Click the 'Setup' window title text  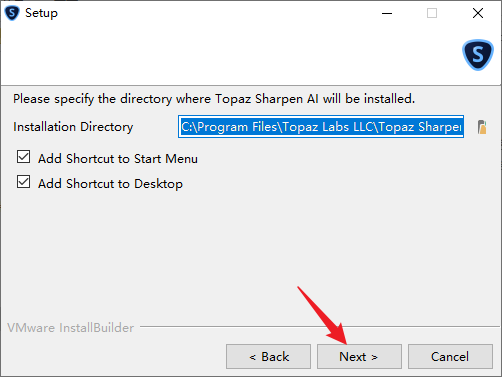click(41, 13)
